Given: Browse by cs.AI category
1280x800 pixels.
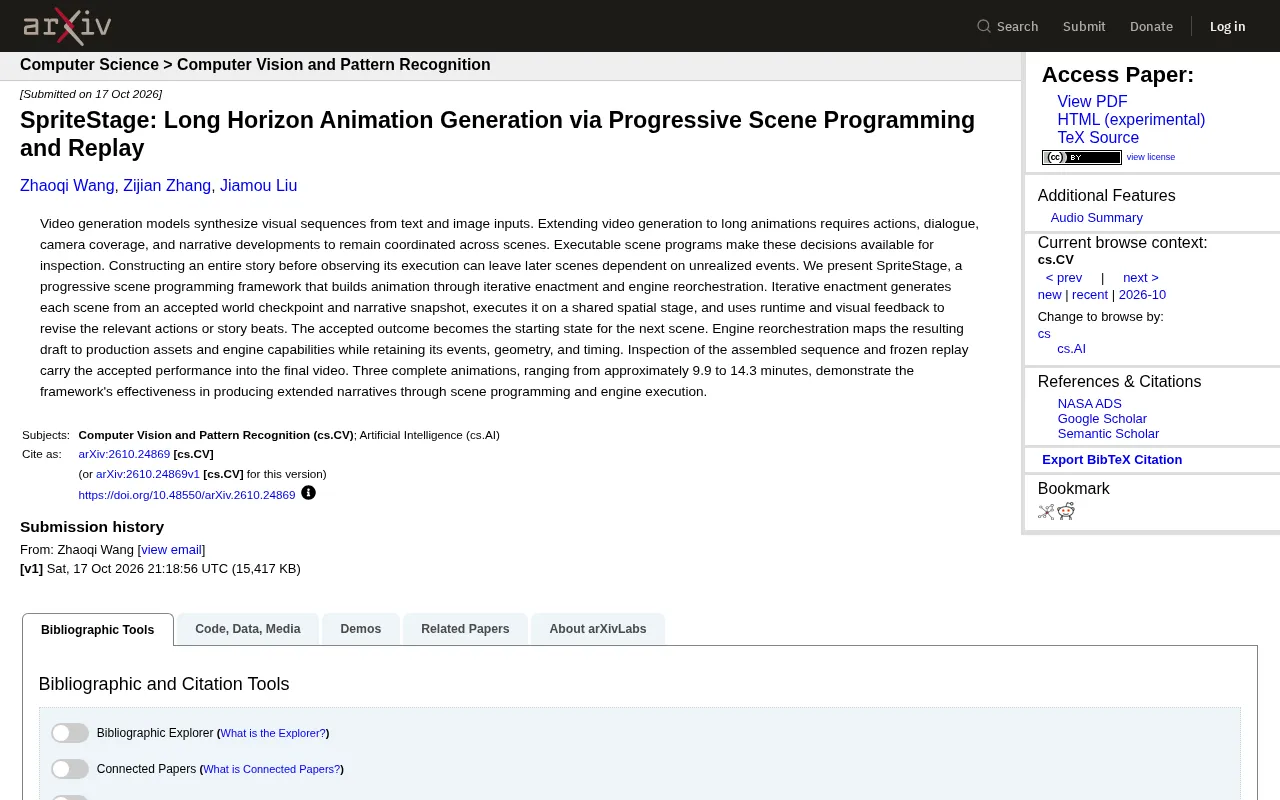Looking at the screenshot, I should pos(1071,349).
